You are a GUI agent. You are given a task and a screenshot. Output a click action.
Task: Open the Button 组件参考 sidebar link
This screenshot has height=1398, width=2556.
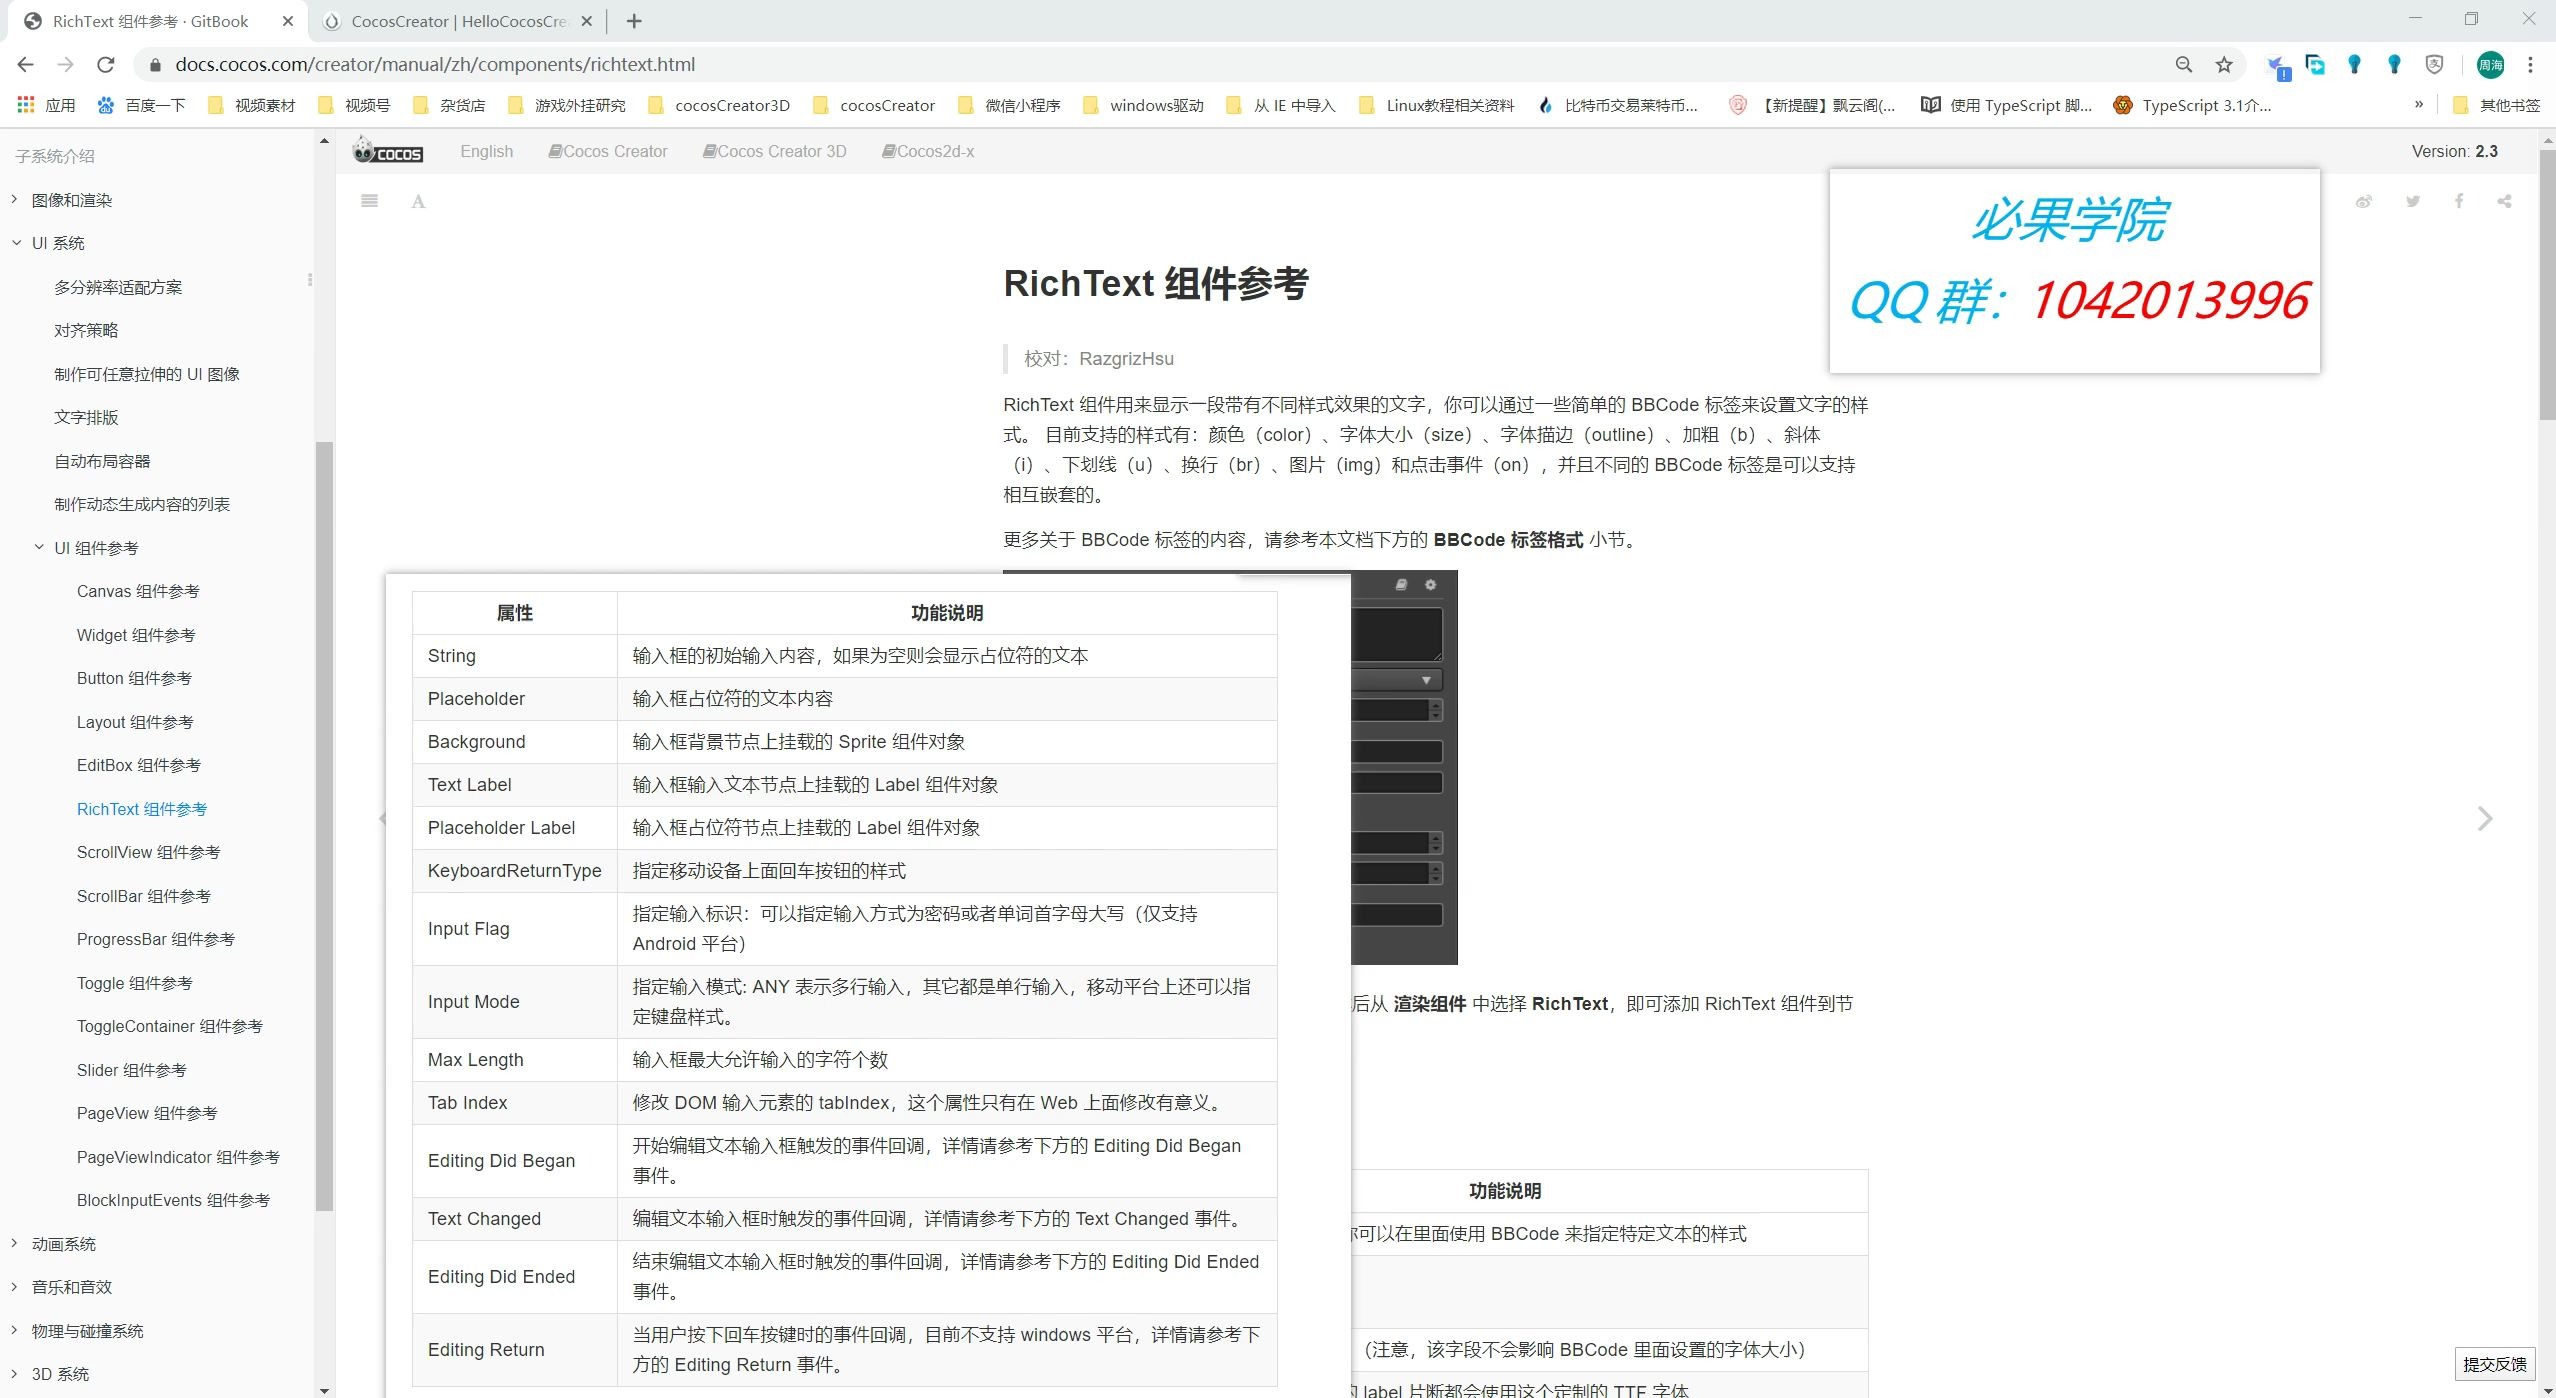[135, 678]
